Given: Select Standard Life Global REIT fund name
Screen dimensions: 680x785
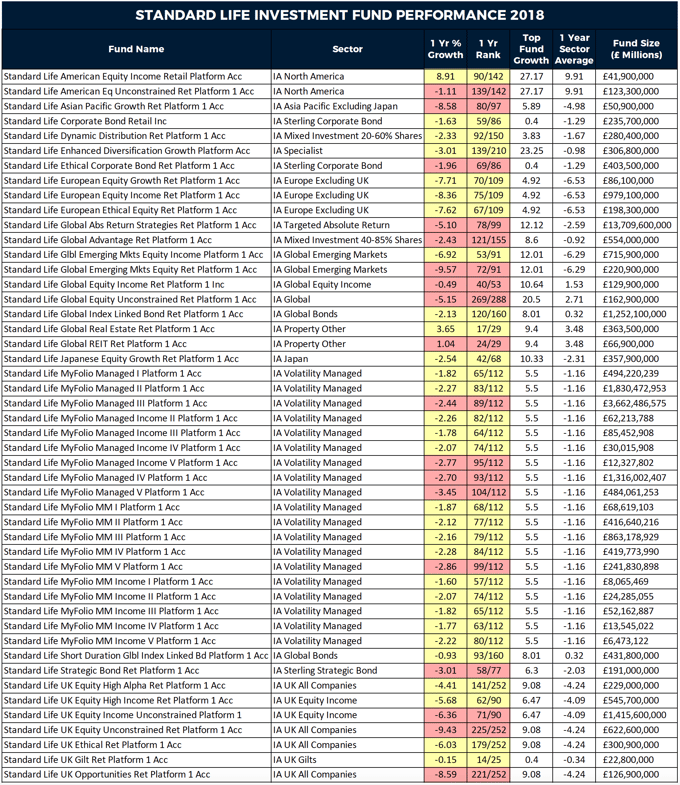Looking at the screenshot, I should pyautogui.click(x=95, y=344).
